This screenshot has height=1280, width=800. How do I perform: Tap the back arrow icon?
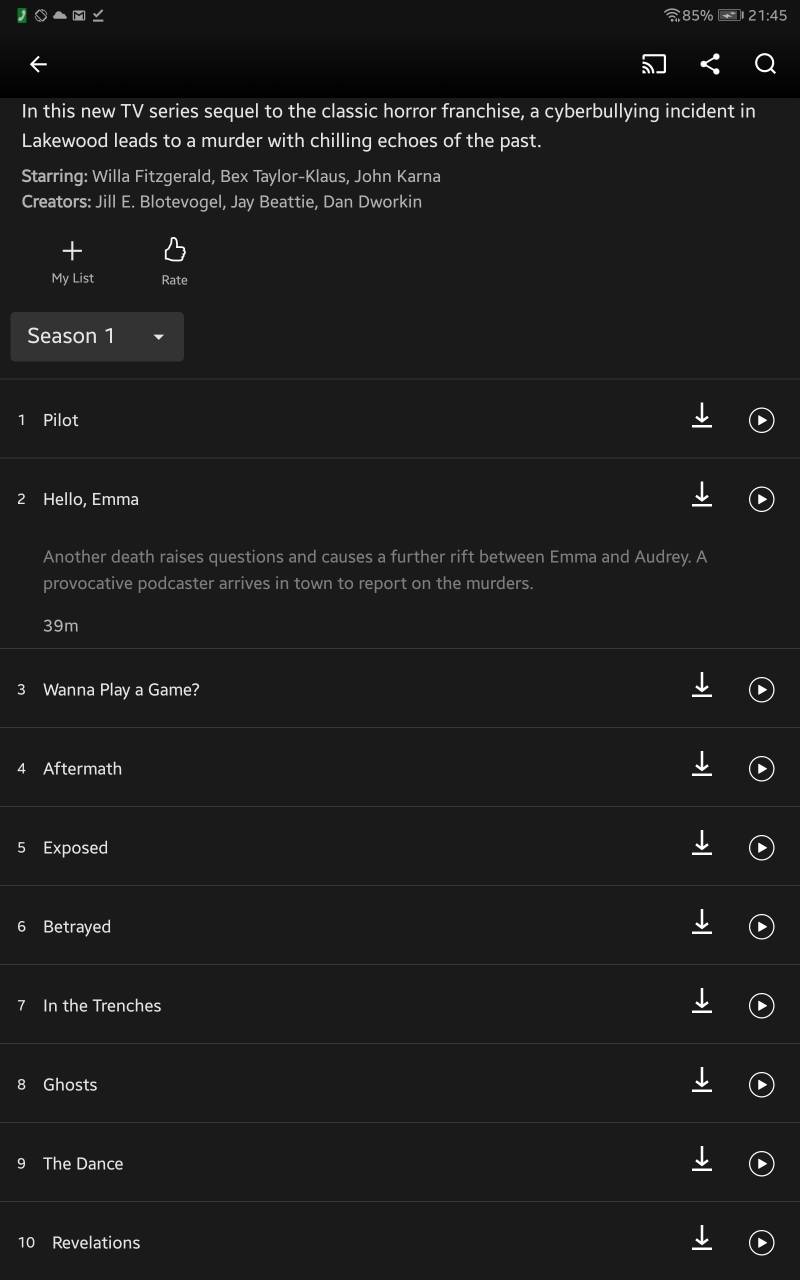[38, 64]
